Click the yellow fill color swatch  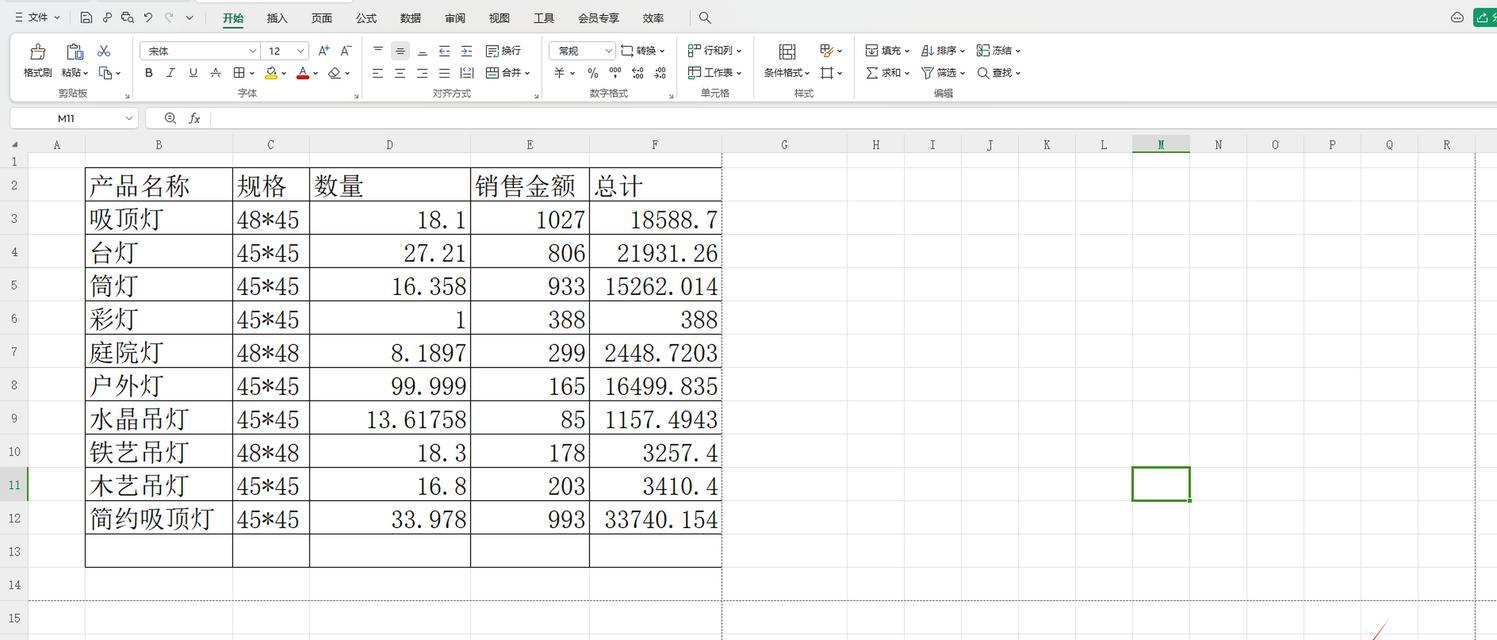(271, 73)
